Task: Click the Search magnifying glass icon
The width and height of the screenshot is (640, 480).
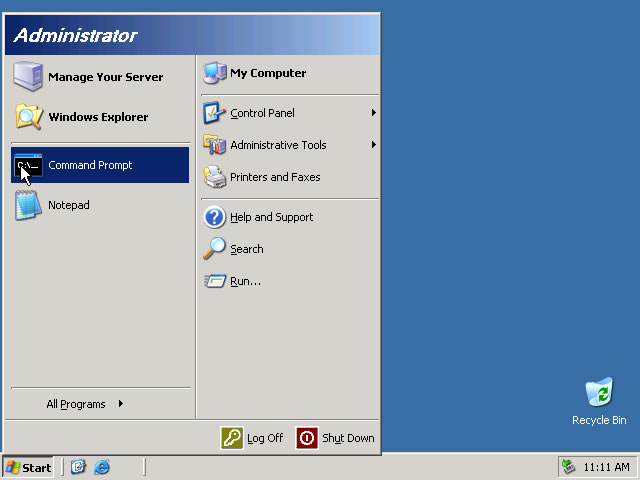Action: [214, 249]
